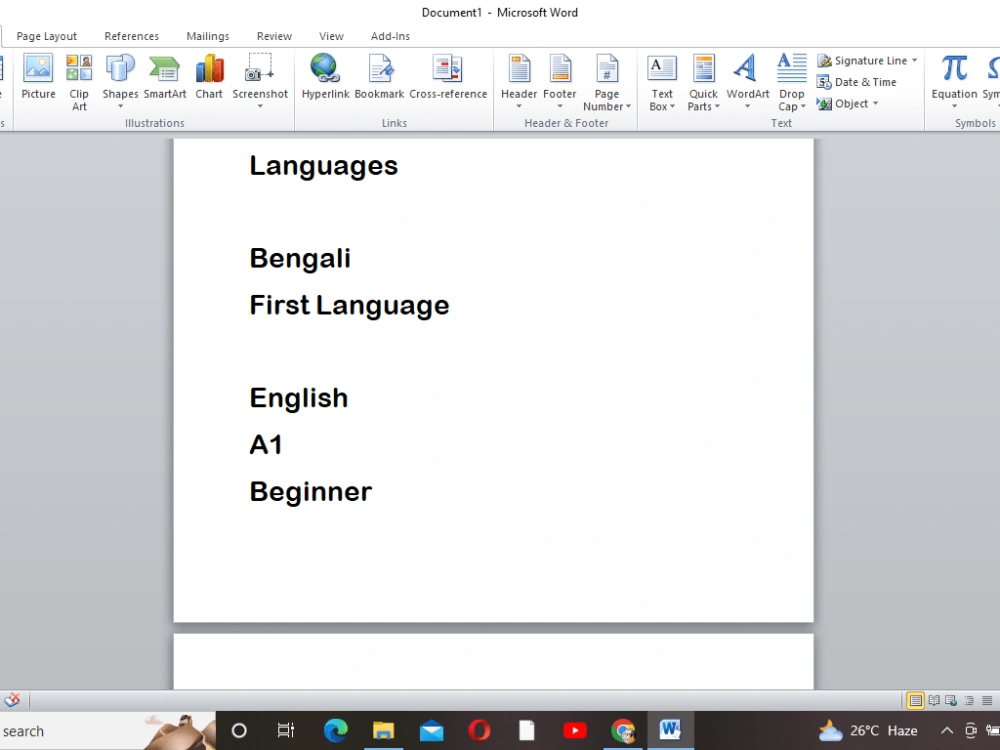The image size is (1000, 750).
Task: Switch to Outline view
Action: pyautogui.click(x=969, y=701)
